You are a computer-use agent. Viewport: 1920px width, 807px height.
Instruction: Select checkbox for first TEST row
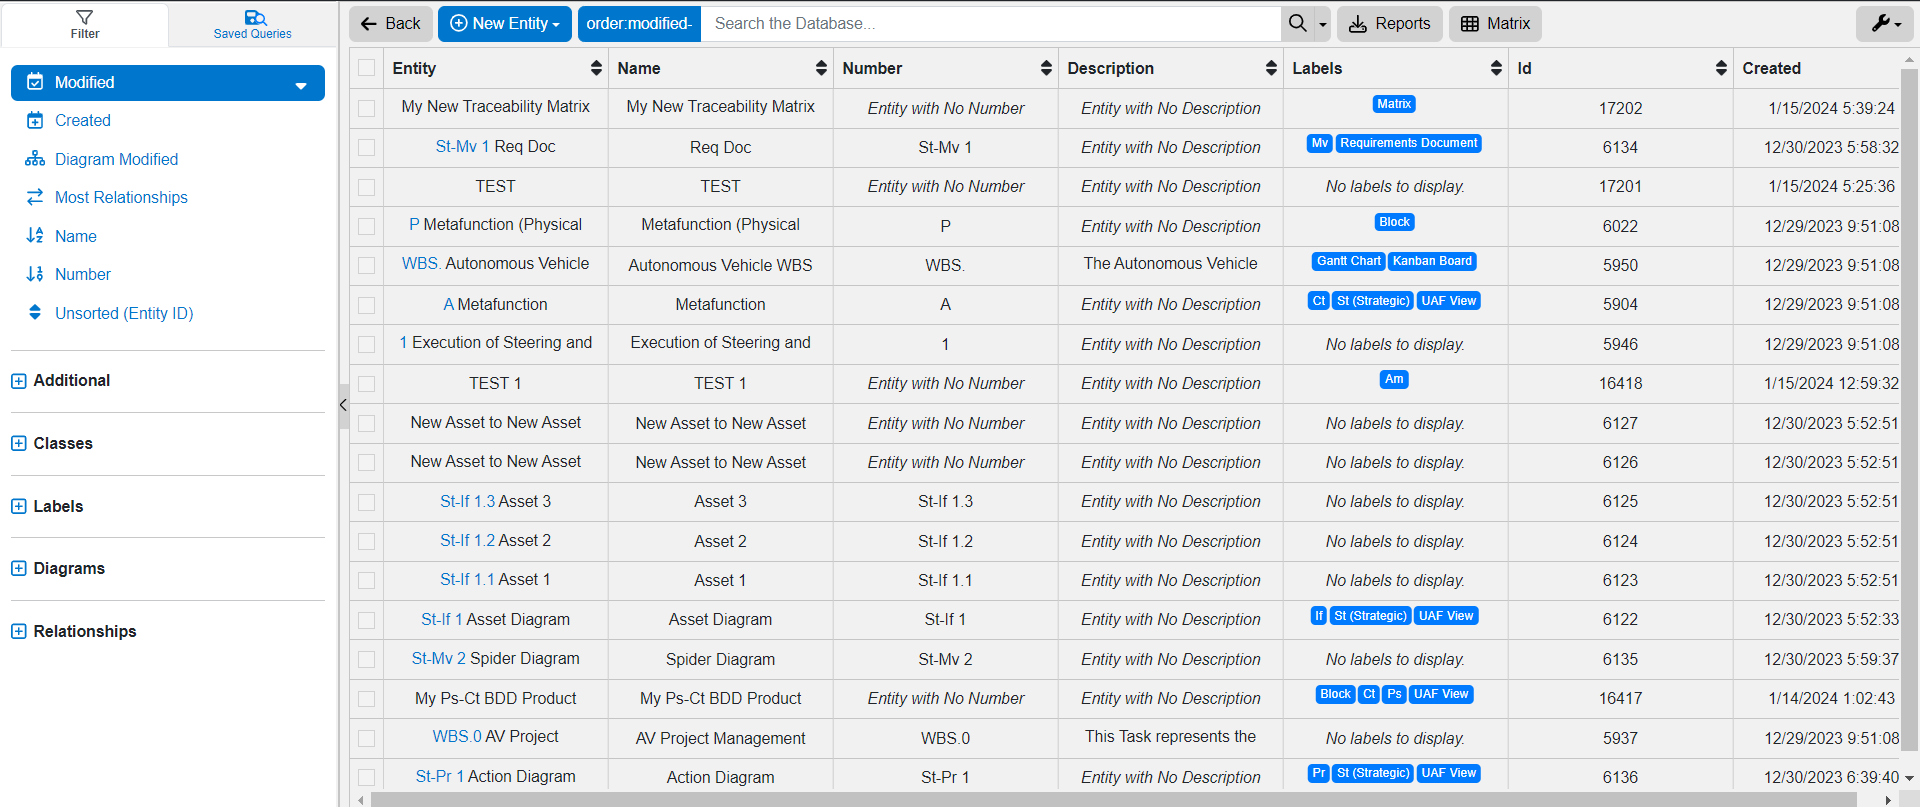(367, 187)
